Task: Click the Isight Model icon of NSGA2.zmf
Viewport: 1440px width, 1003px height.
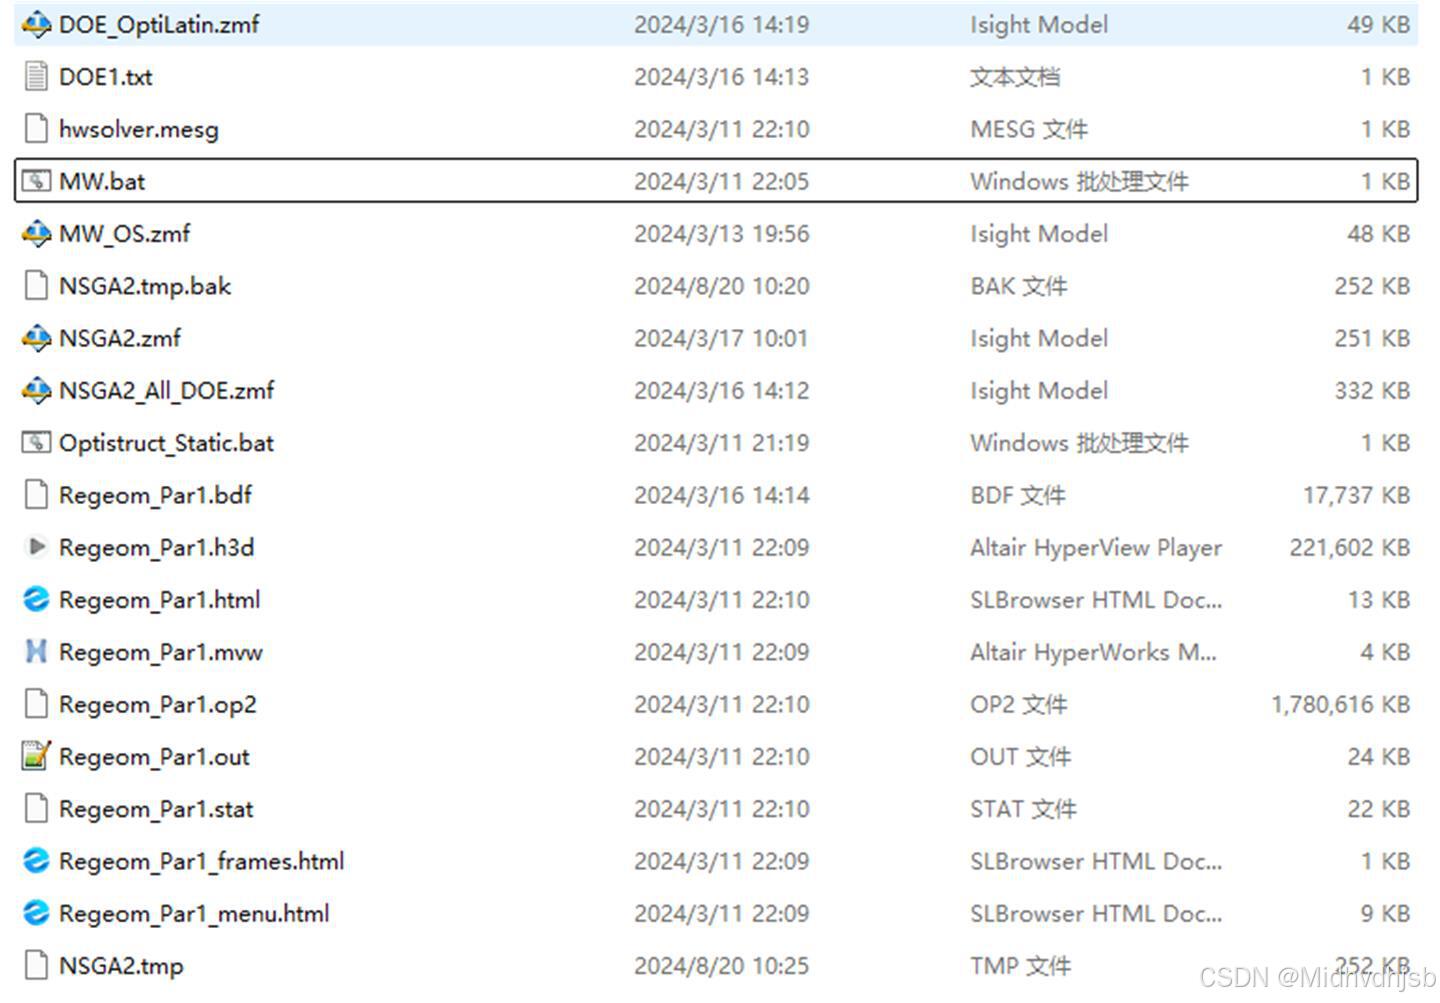Action: coord(37,338)
